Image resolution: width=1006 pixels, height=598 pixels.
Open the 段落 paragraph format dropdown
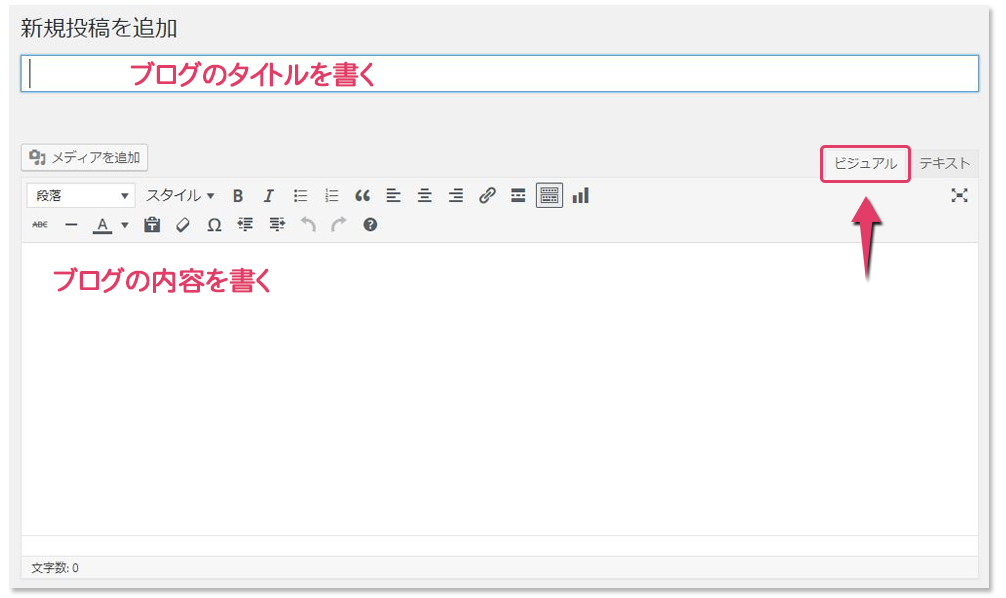tap(81, 196)
